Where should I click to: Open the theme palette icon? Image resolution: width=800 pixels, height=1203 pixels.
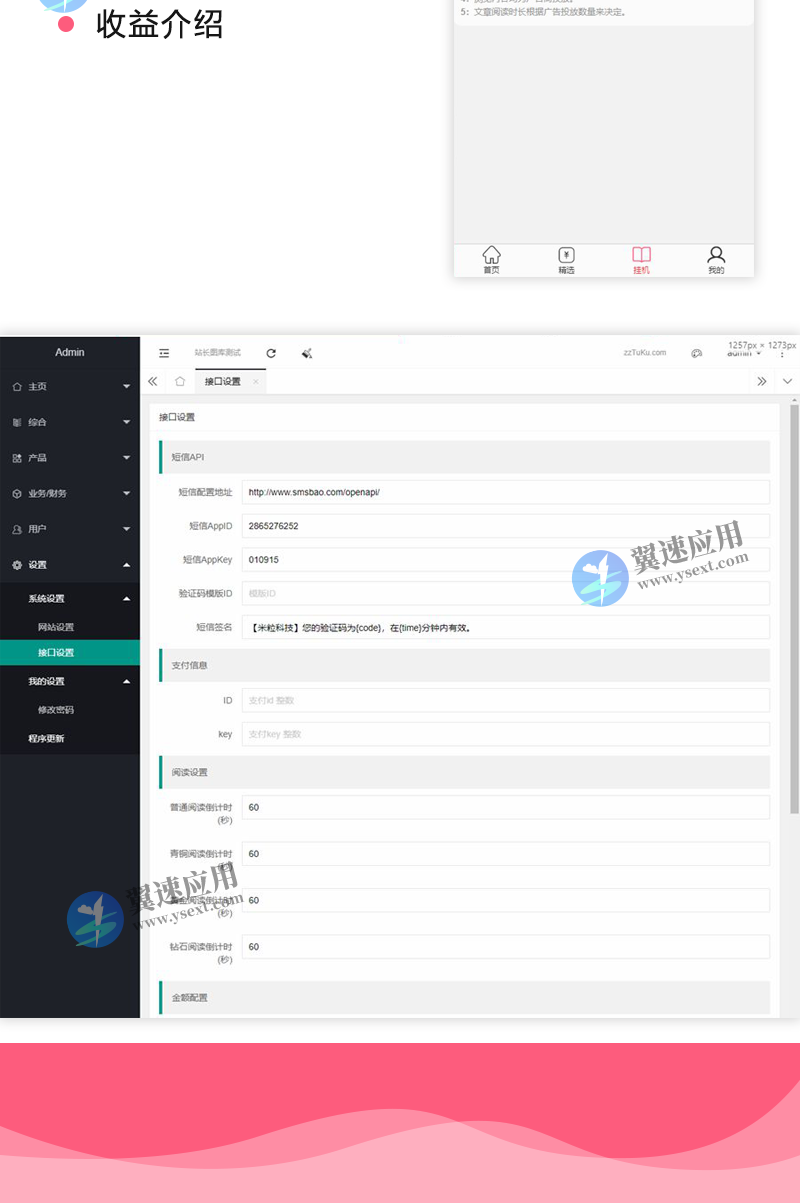pyautogui.click(x=696, y=353)
